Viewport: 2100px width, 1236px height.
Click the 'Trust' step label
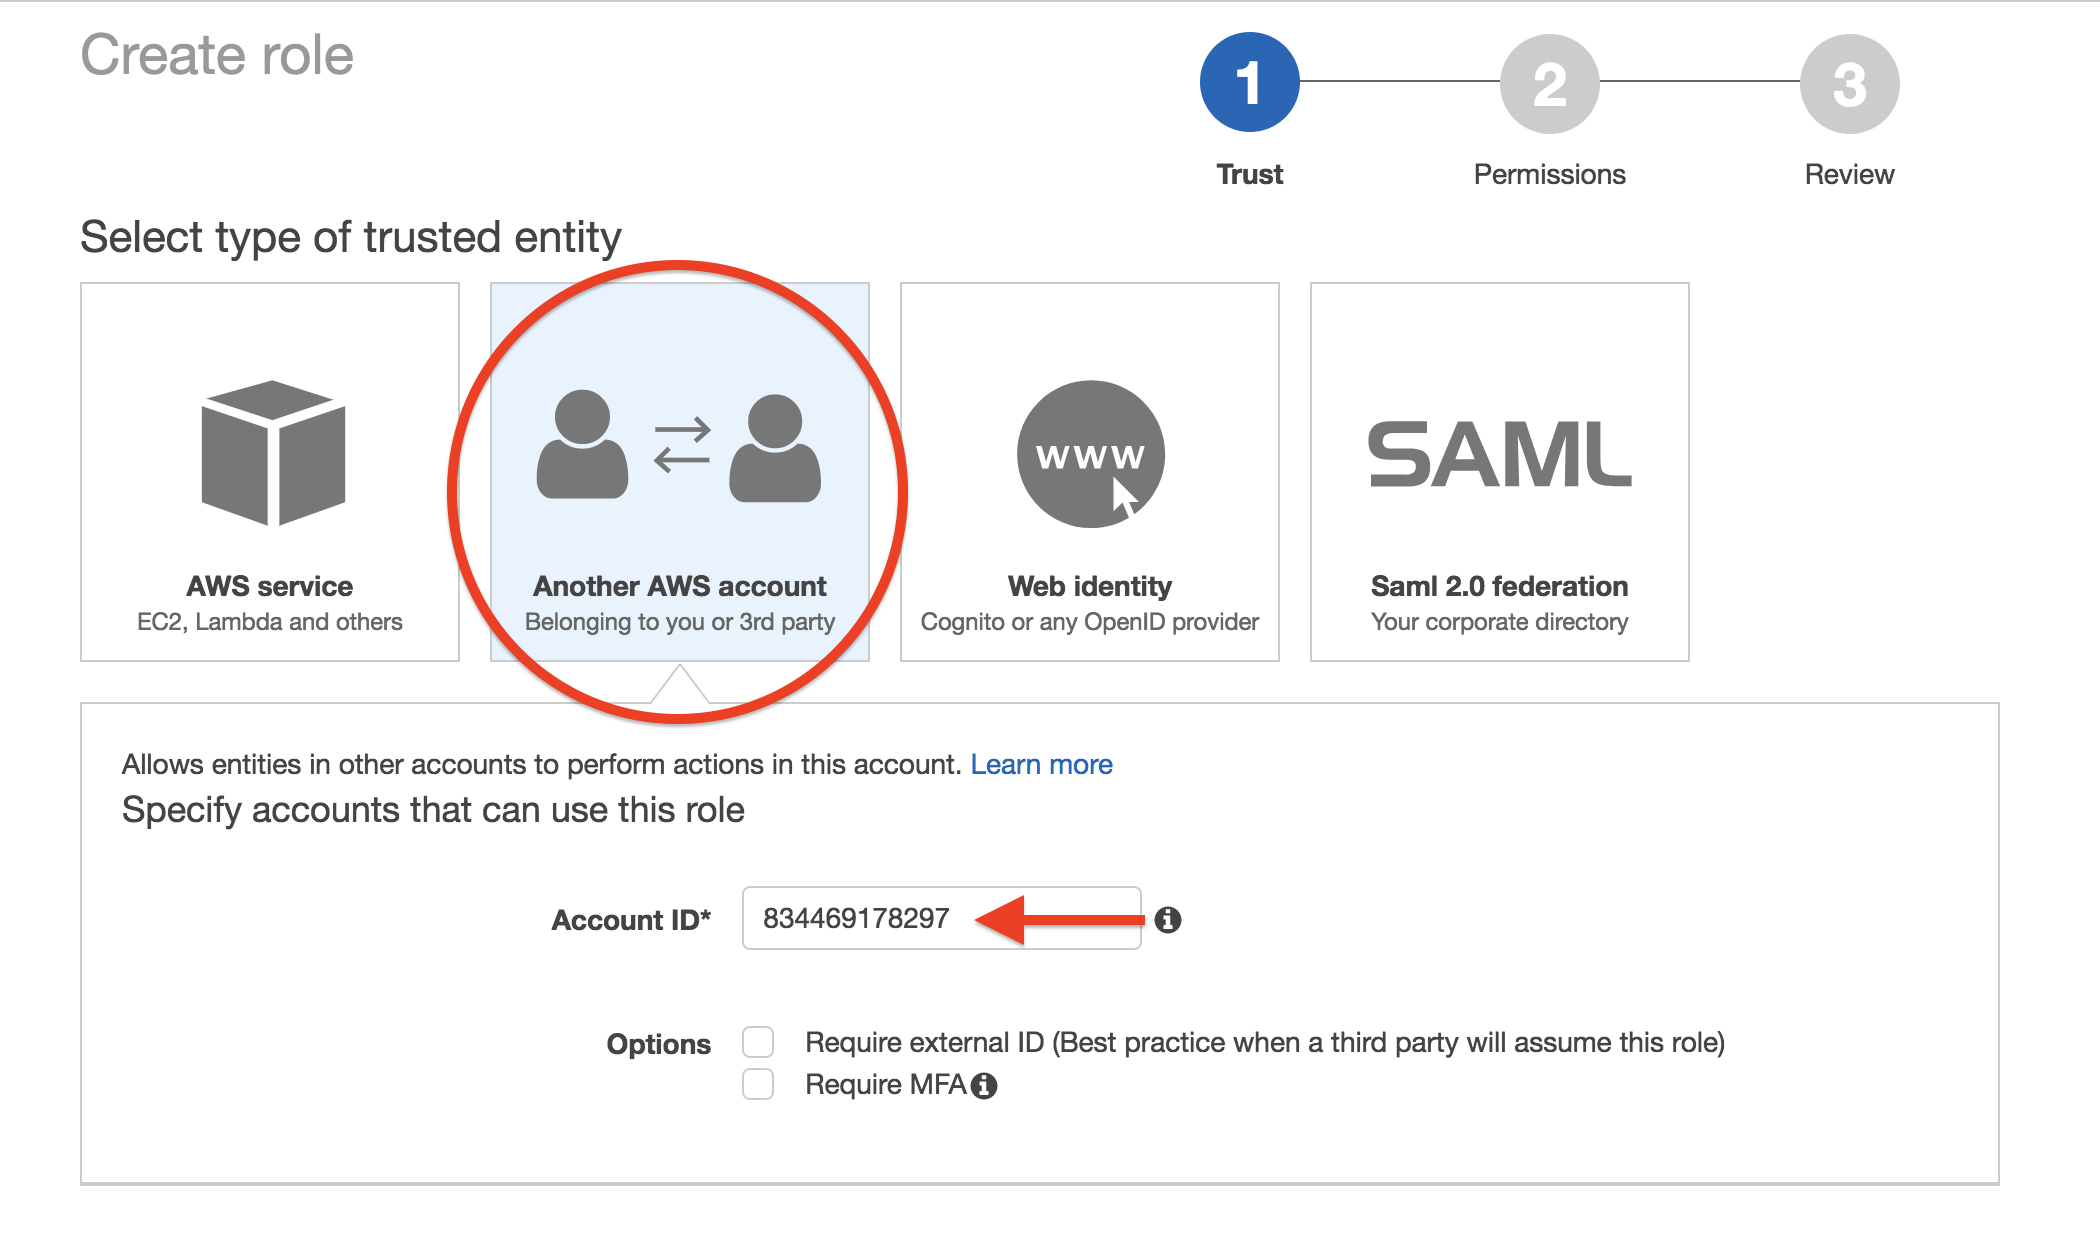[1250, 175]
